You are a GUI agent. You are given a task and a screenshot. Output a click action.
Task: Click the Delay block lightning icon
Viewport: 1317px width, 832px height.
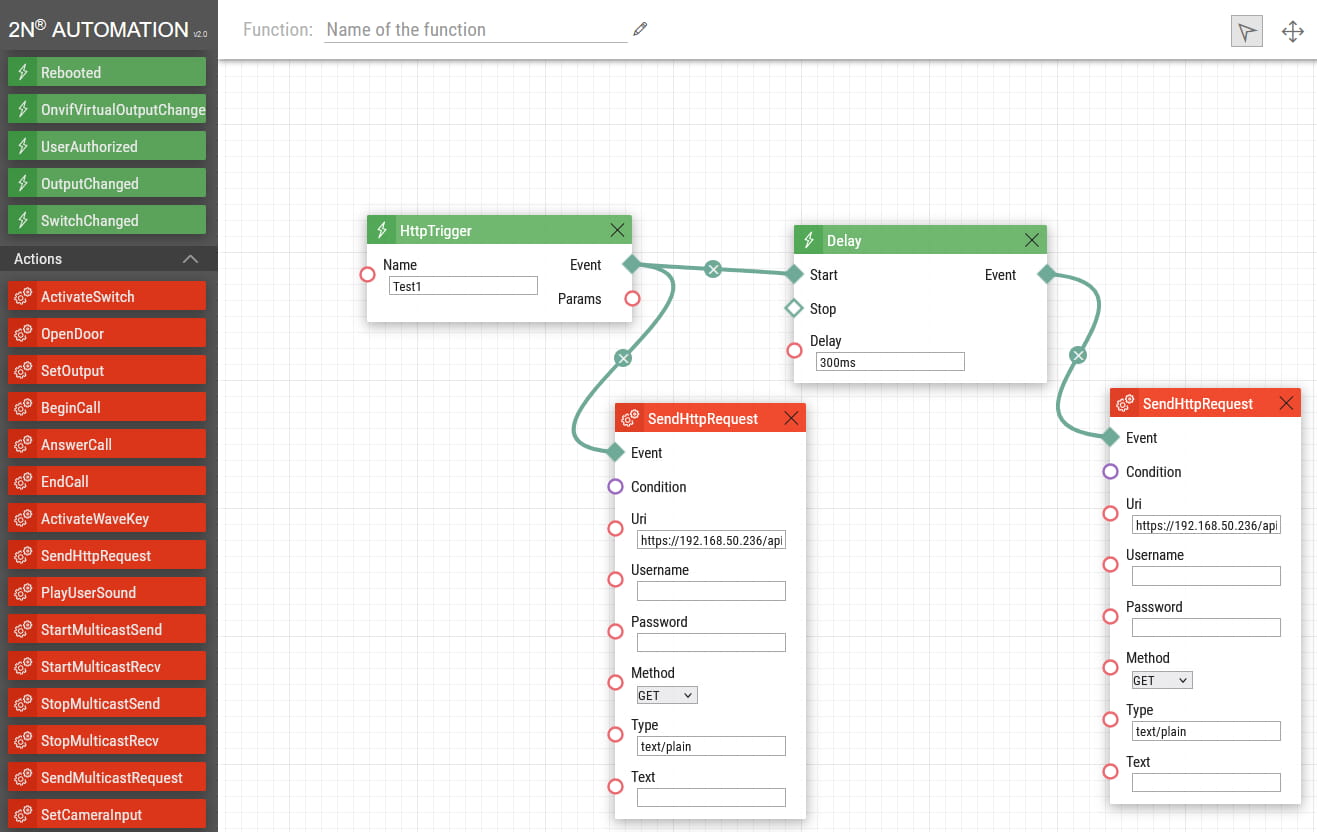pos(809,240)
